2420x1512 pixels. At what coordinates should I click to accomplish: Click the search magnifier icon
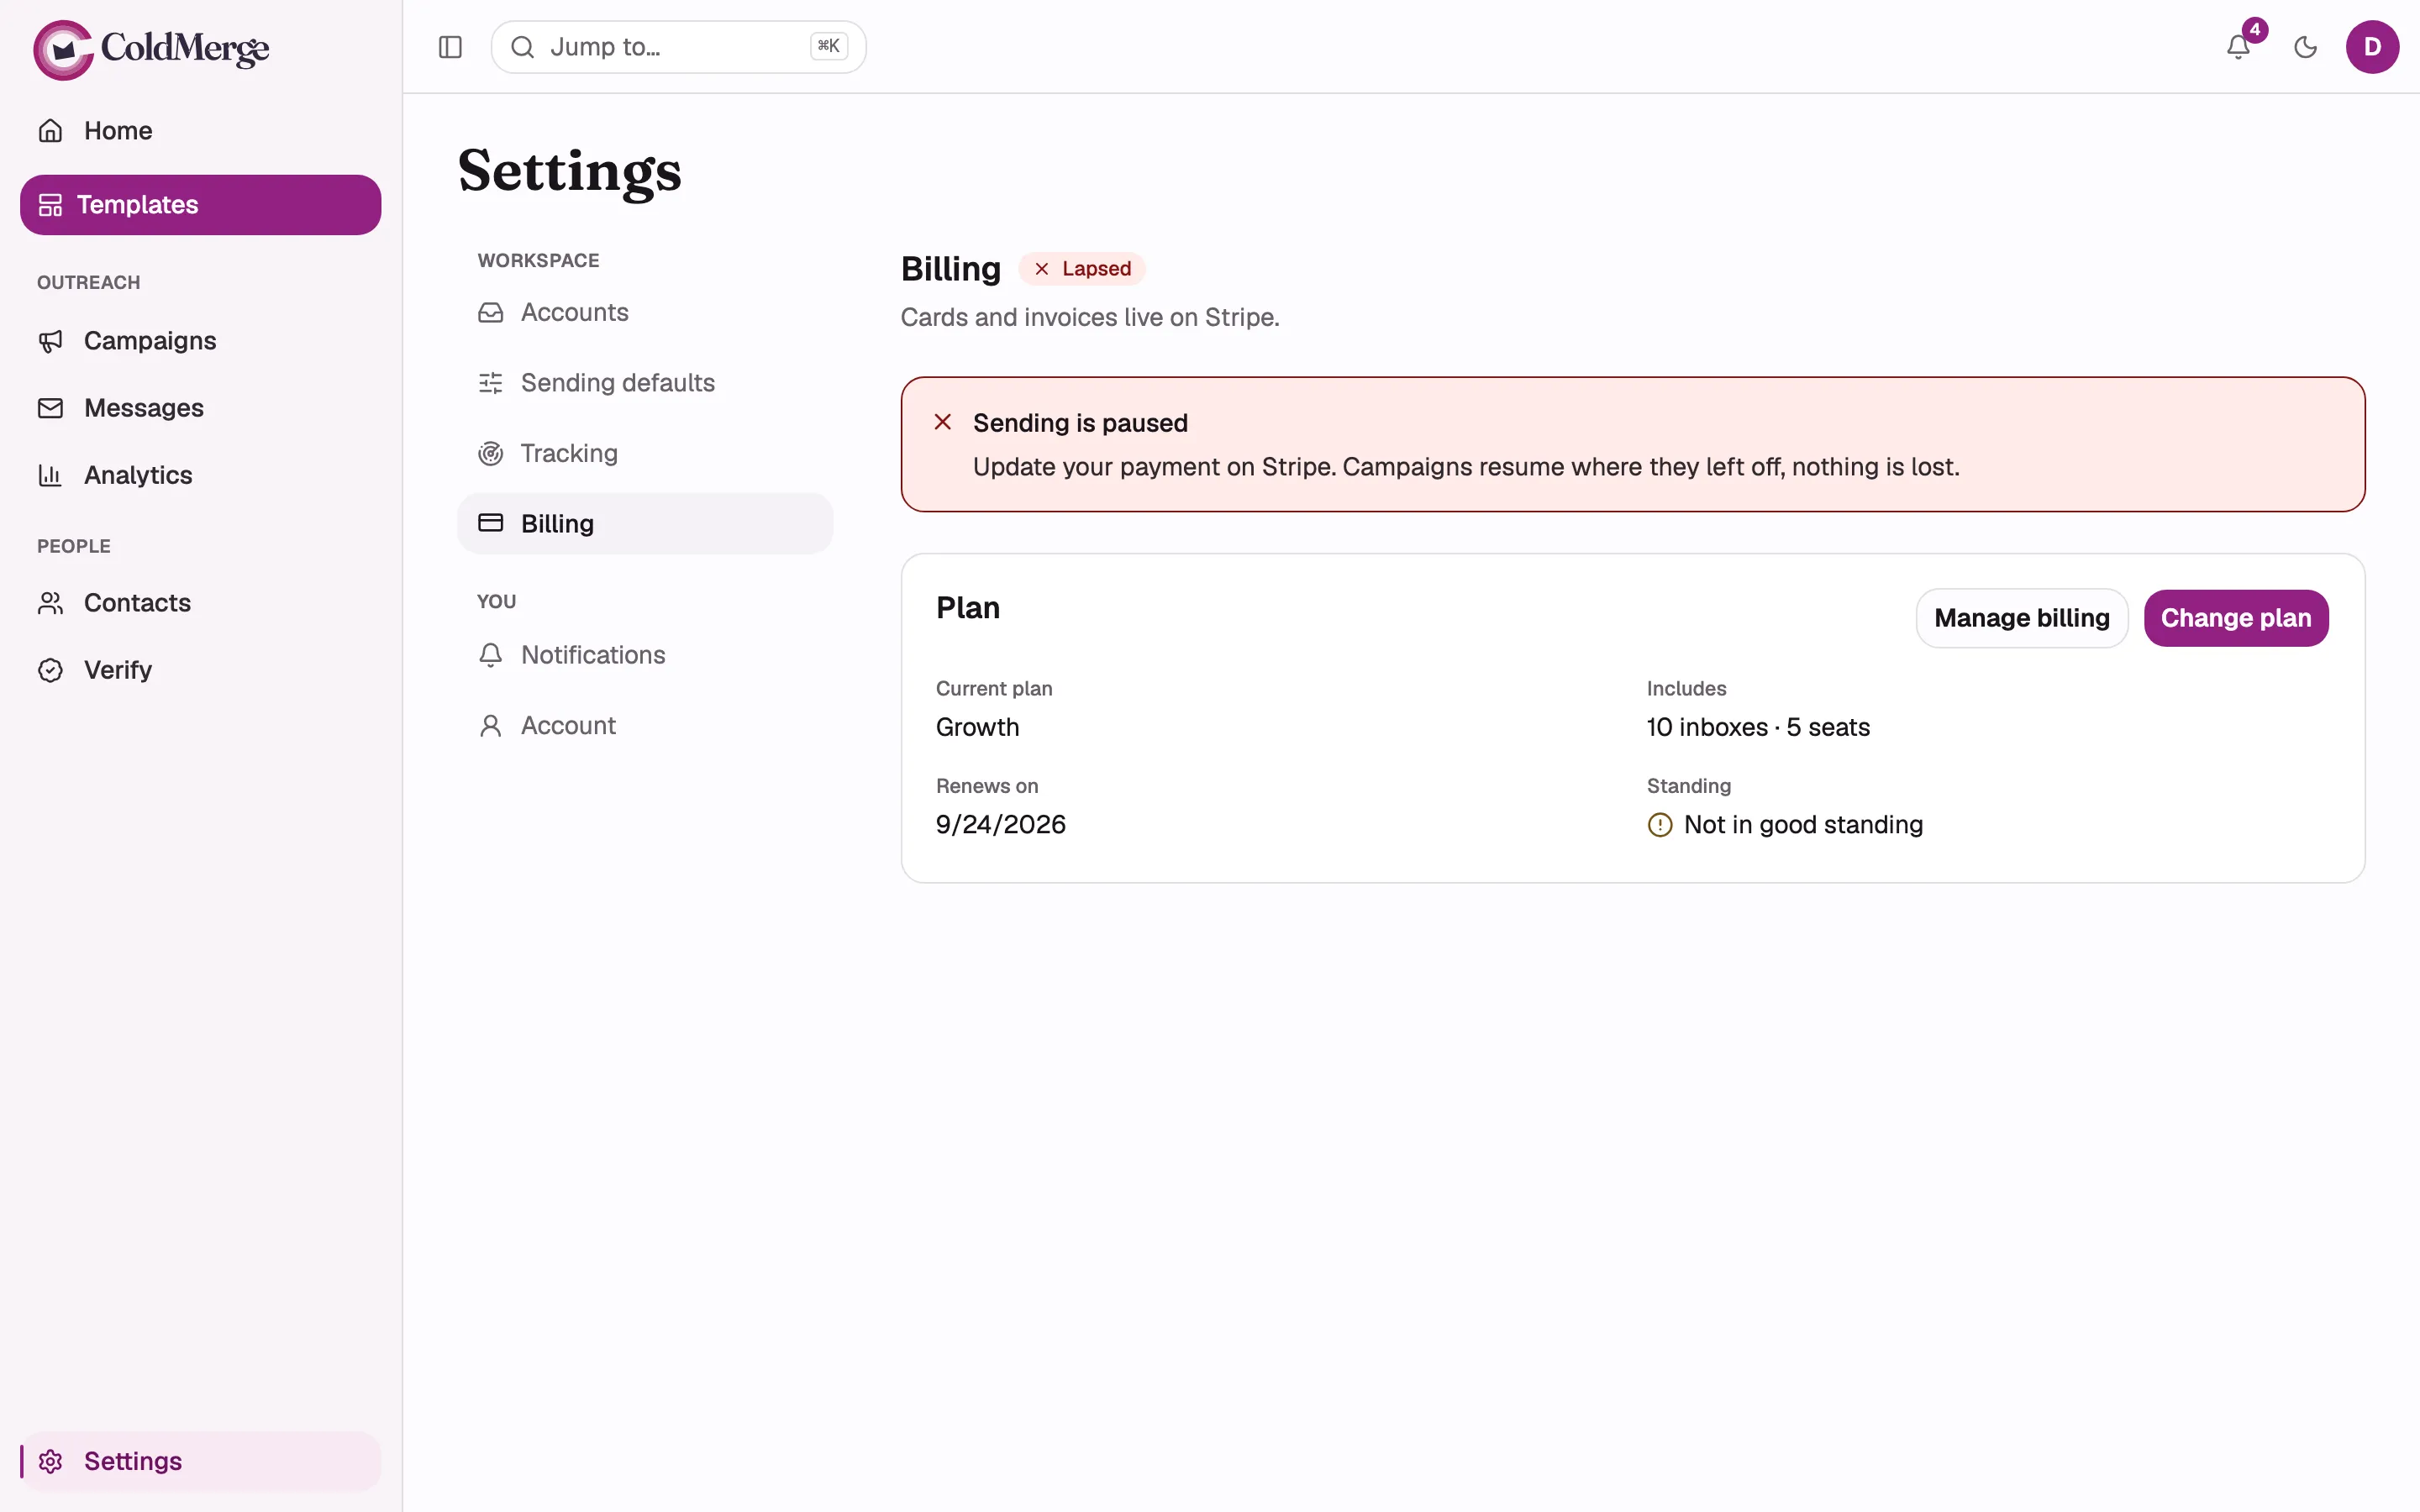pyautogui.click(x=522, y=47)
